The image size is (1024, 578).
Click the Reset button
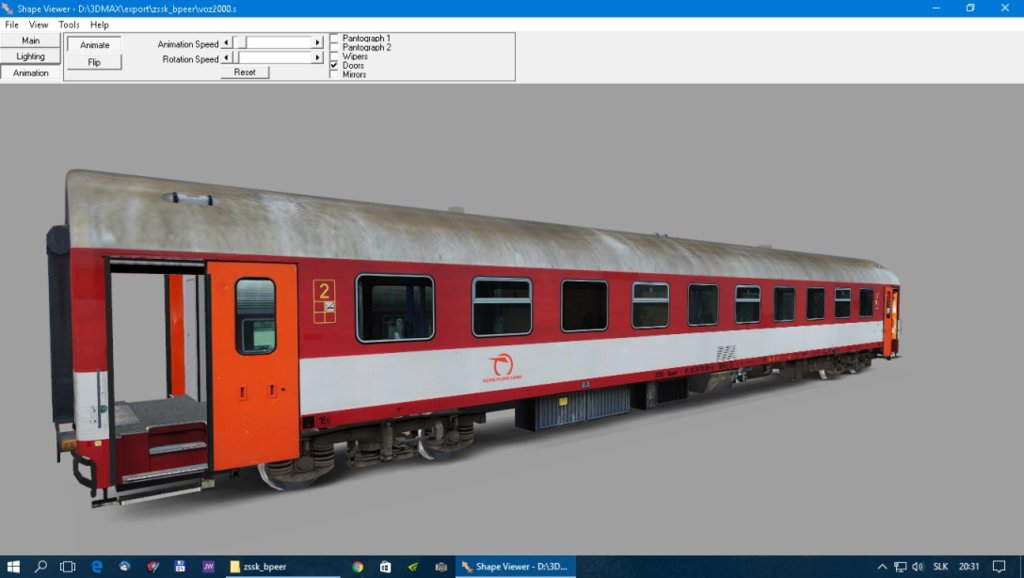[x=245, y=72]
